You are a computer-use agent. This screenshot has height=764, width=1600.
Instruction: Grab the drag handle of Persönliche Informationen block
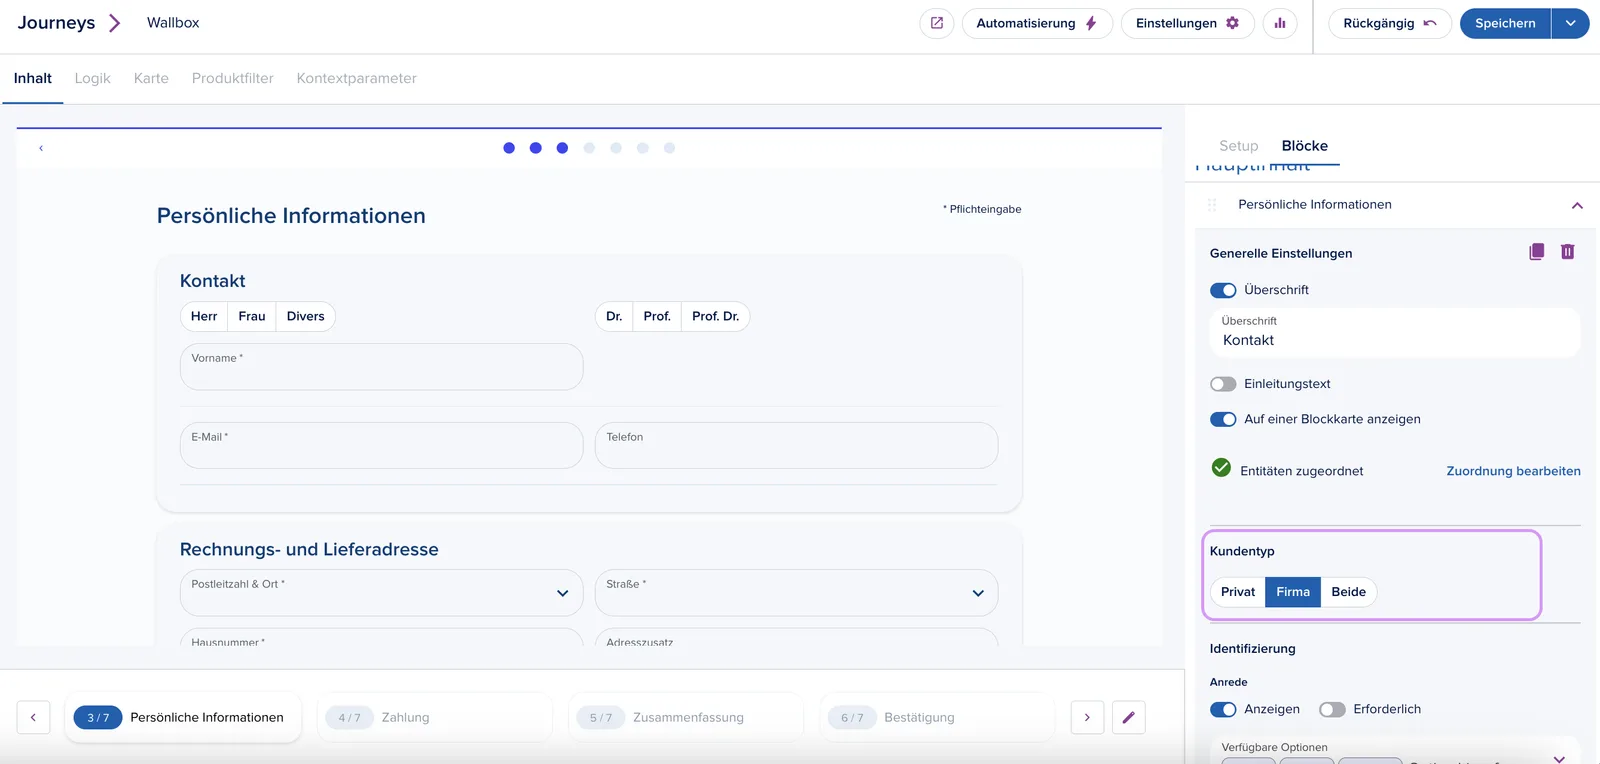(1212, 205)
